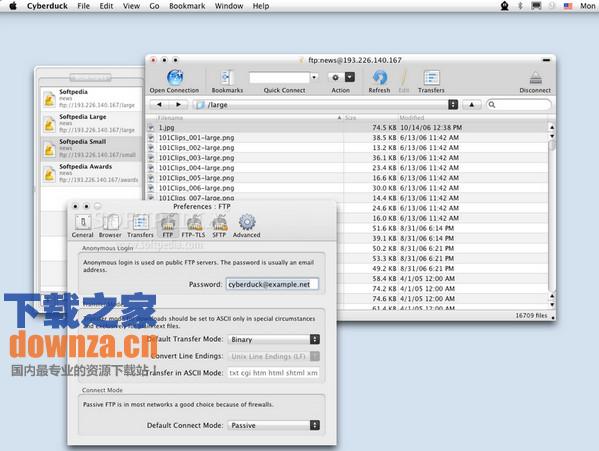Open the Advanced preferences pane

pos(247,222)
